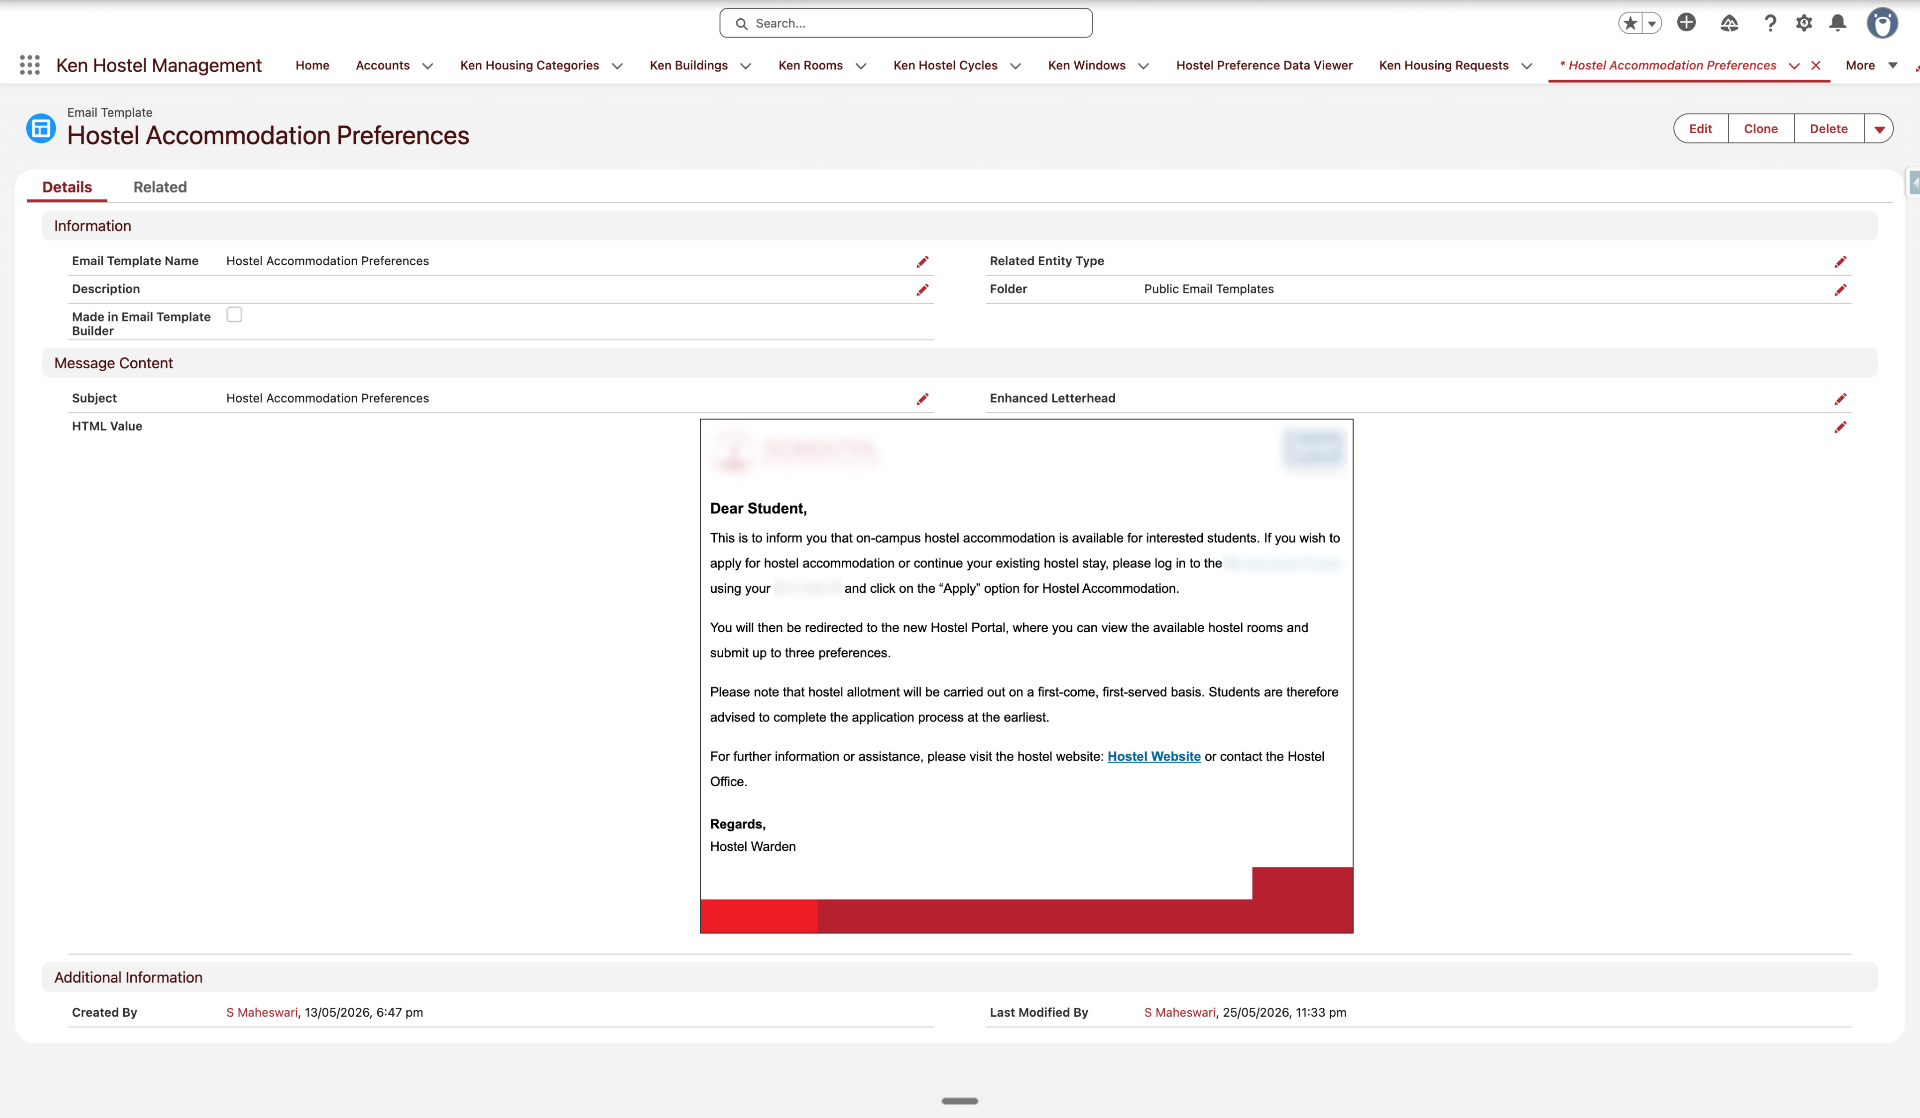Open the Ken Windows tab
1920x1118 pixels.
tap(1086, 66)
